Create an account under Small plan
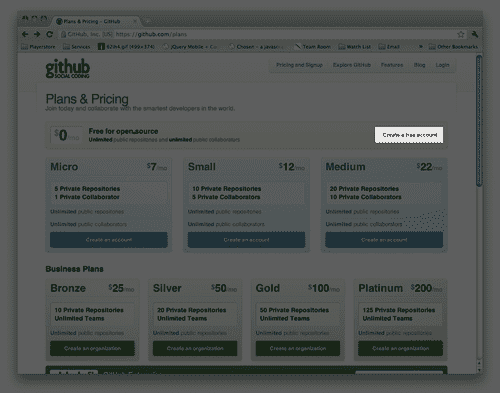Screen dimensions: 500x393 click(246, 240)
